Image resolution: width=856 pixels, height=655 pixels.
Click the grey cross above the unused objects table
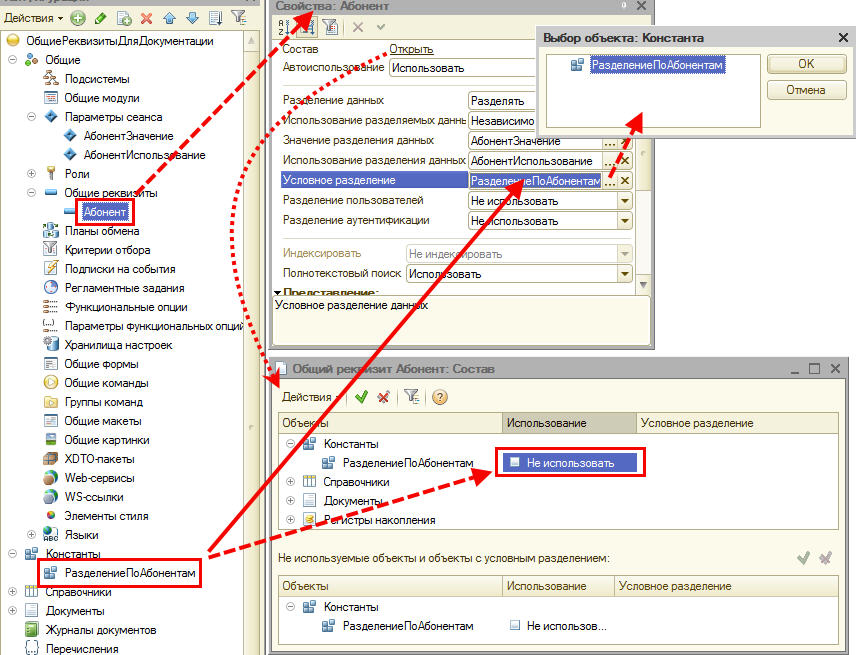click(825, 558)
